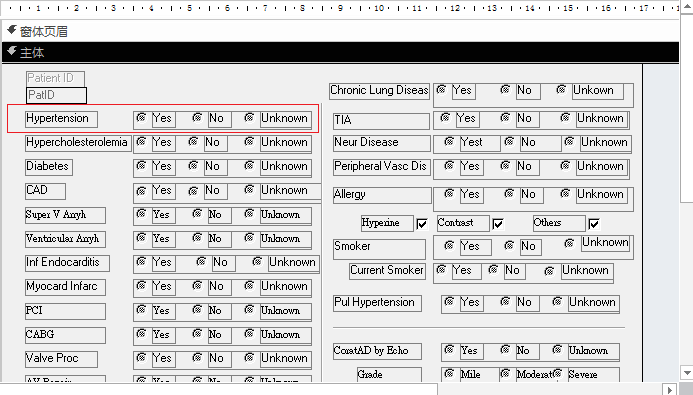Select Yes radio button for CoarAD by Echo
Viewport: 693px width, 395px height.
point(449,350)
